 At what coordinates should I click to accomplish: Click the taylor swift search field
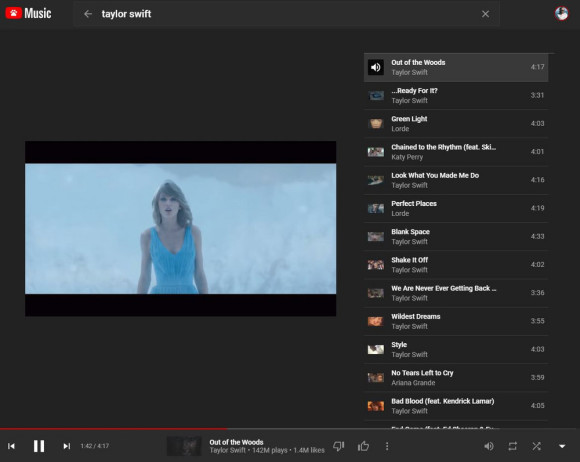click(287, 14)
